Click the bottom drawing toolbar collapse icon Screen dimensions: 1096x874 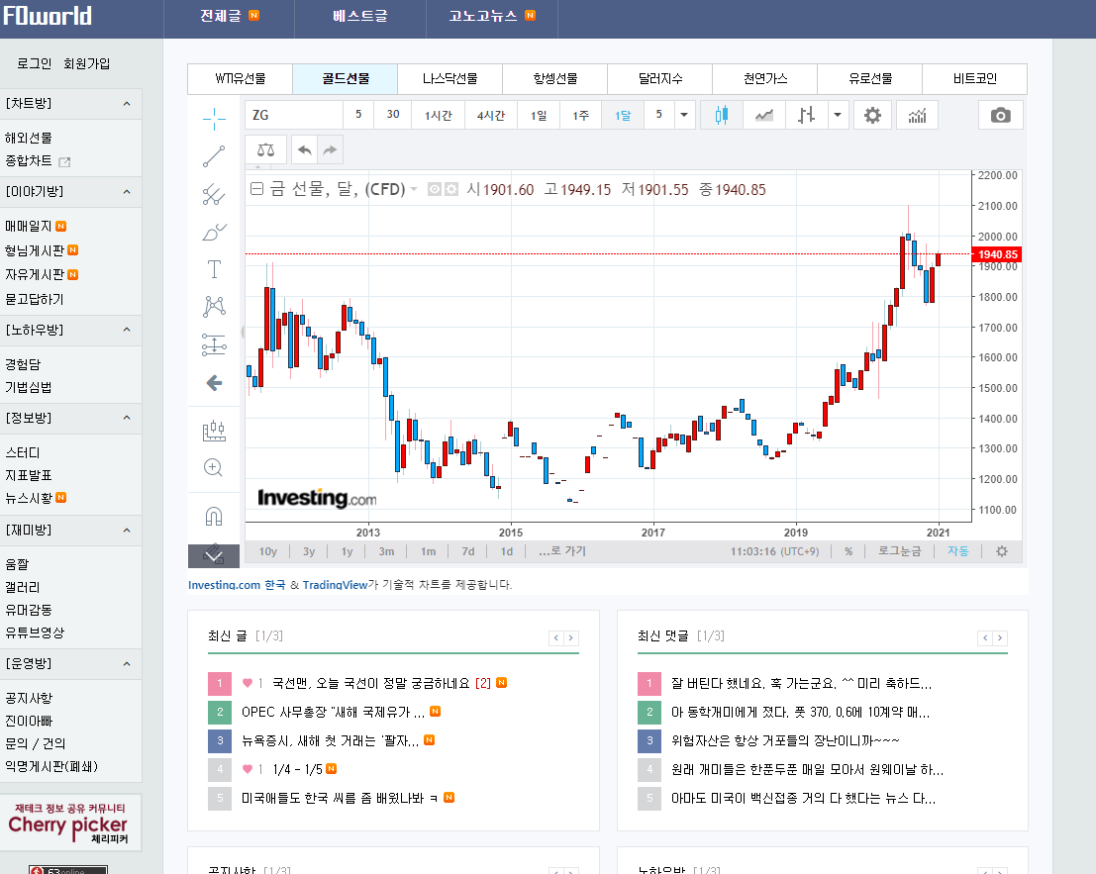click(x=214, y=556)
